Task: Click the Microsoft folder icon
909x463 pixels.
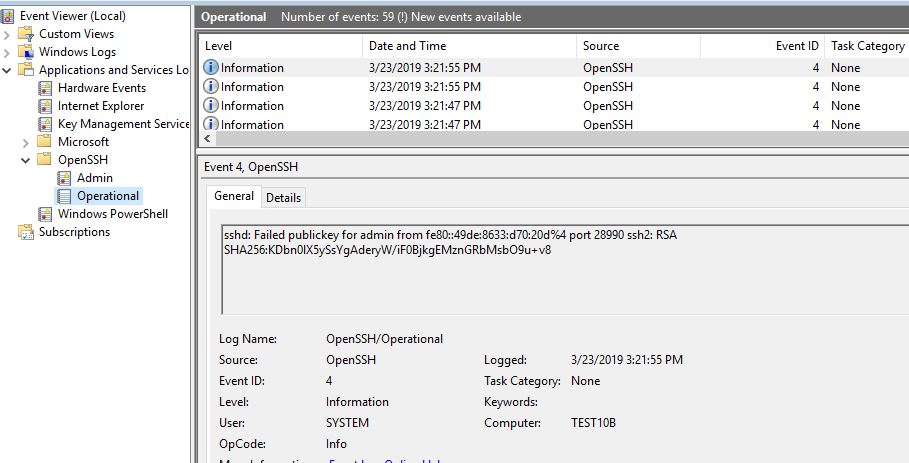Action: [45, 141]
